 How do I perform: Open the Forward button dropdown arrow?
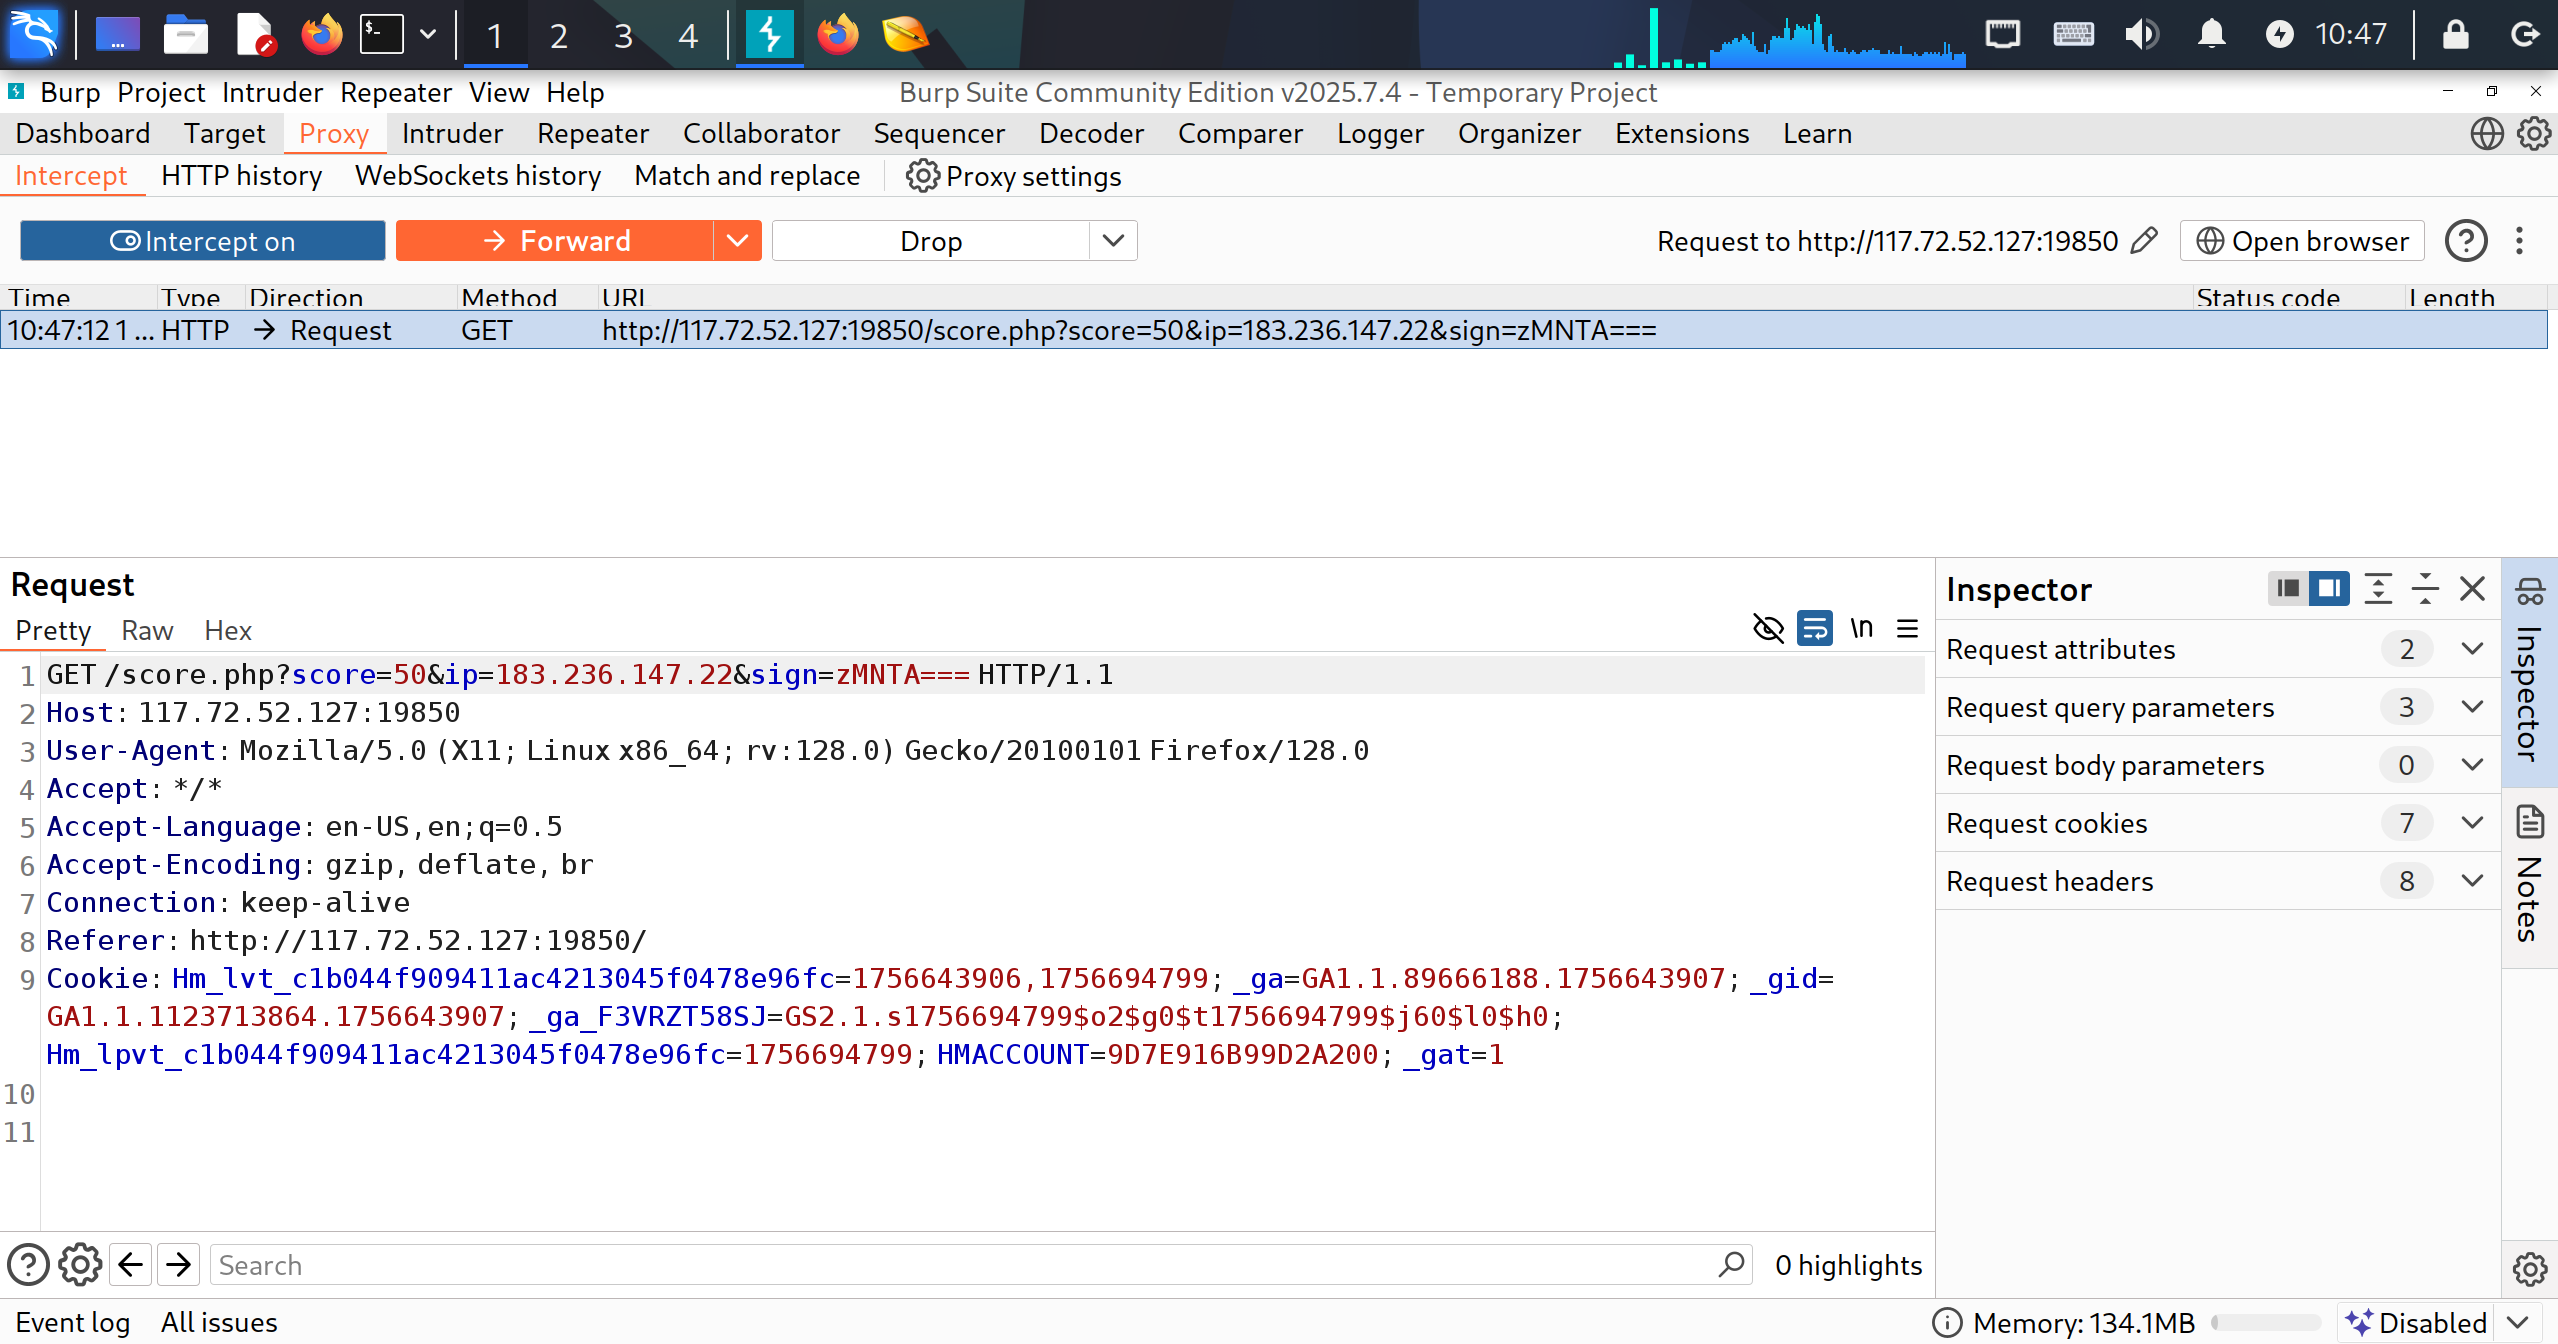click(737, 241)
